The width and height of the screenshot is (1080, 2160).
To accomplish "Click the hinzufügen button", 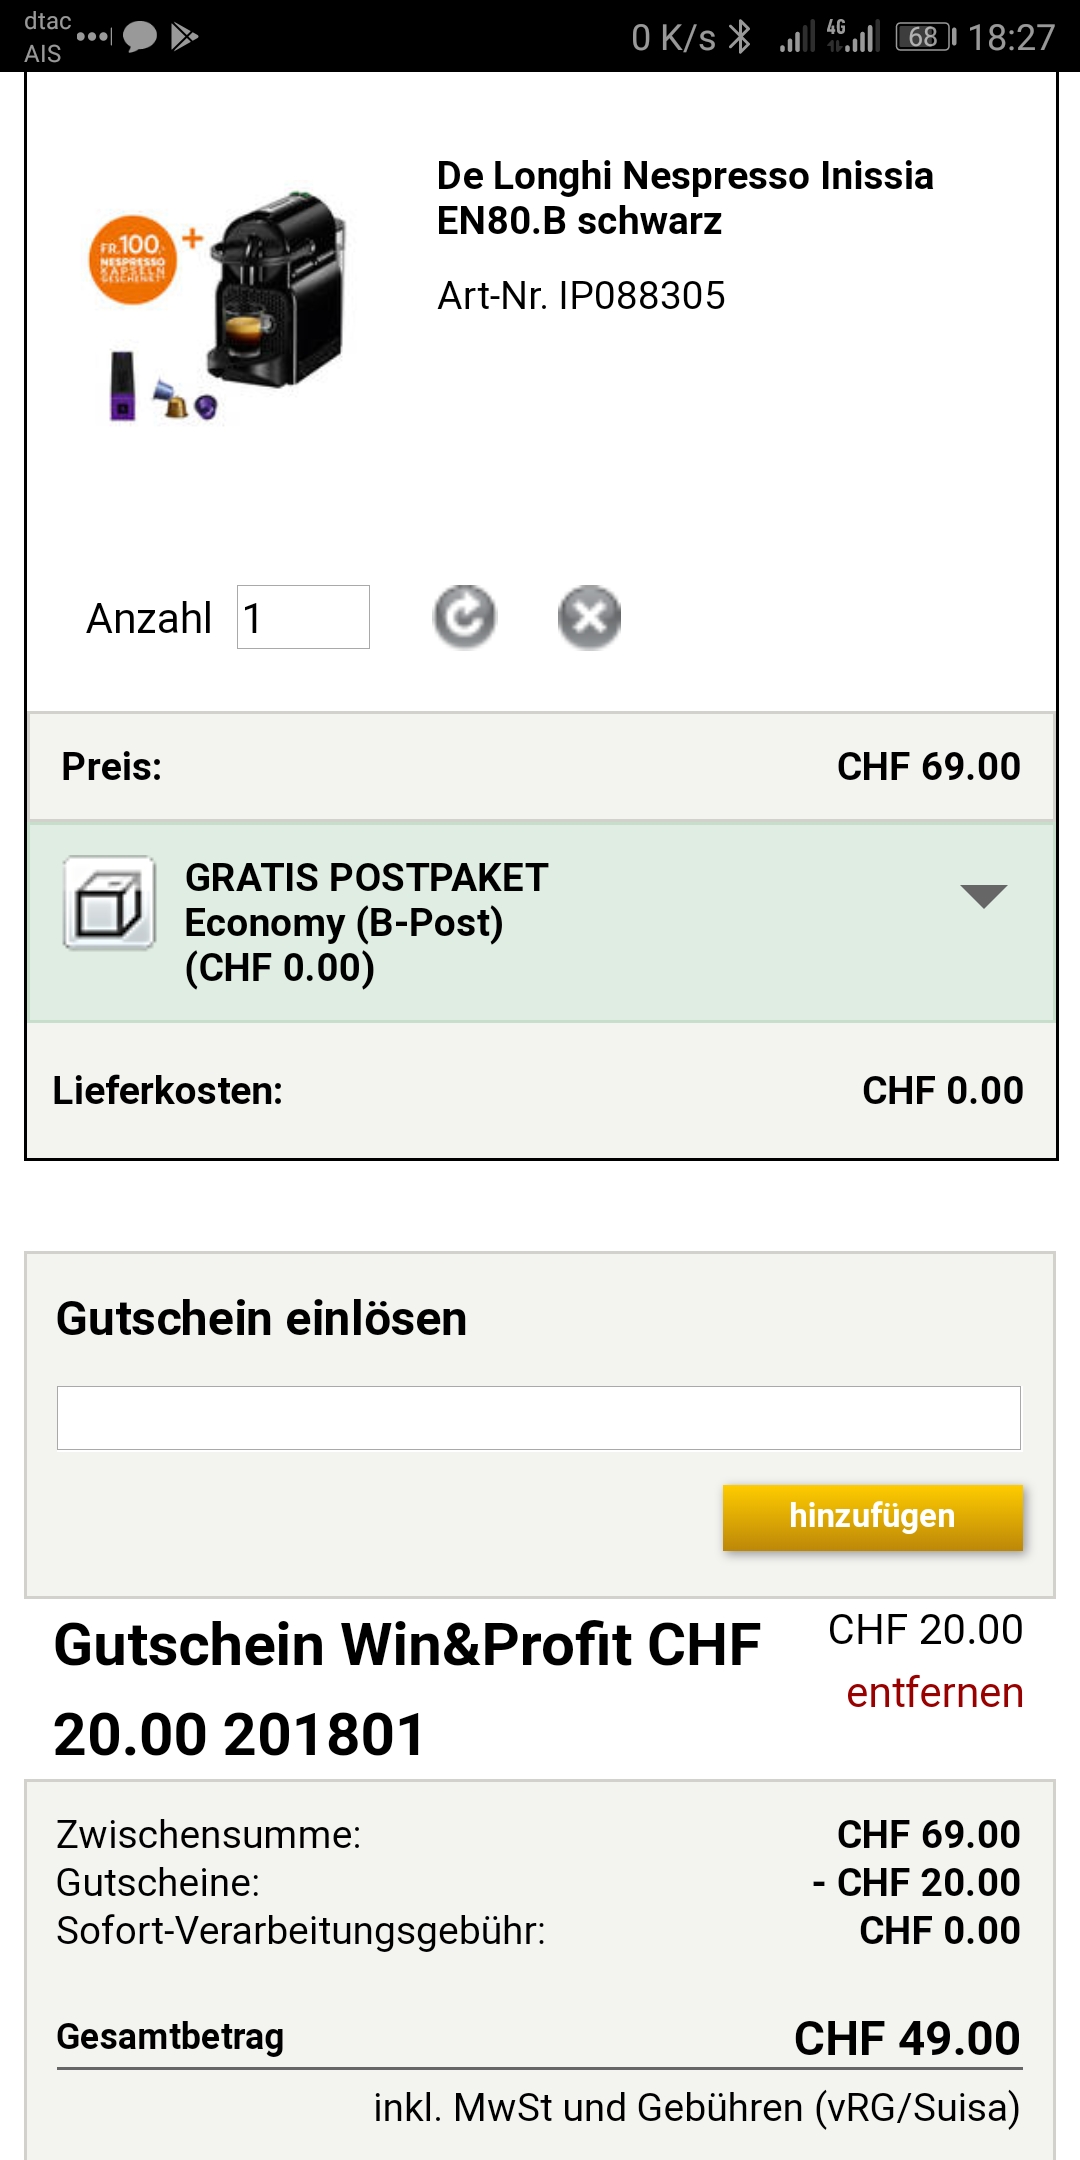I will (x=872, y=1516).
